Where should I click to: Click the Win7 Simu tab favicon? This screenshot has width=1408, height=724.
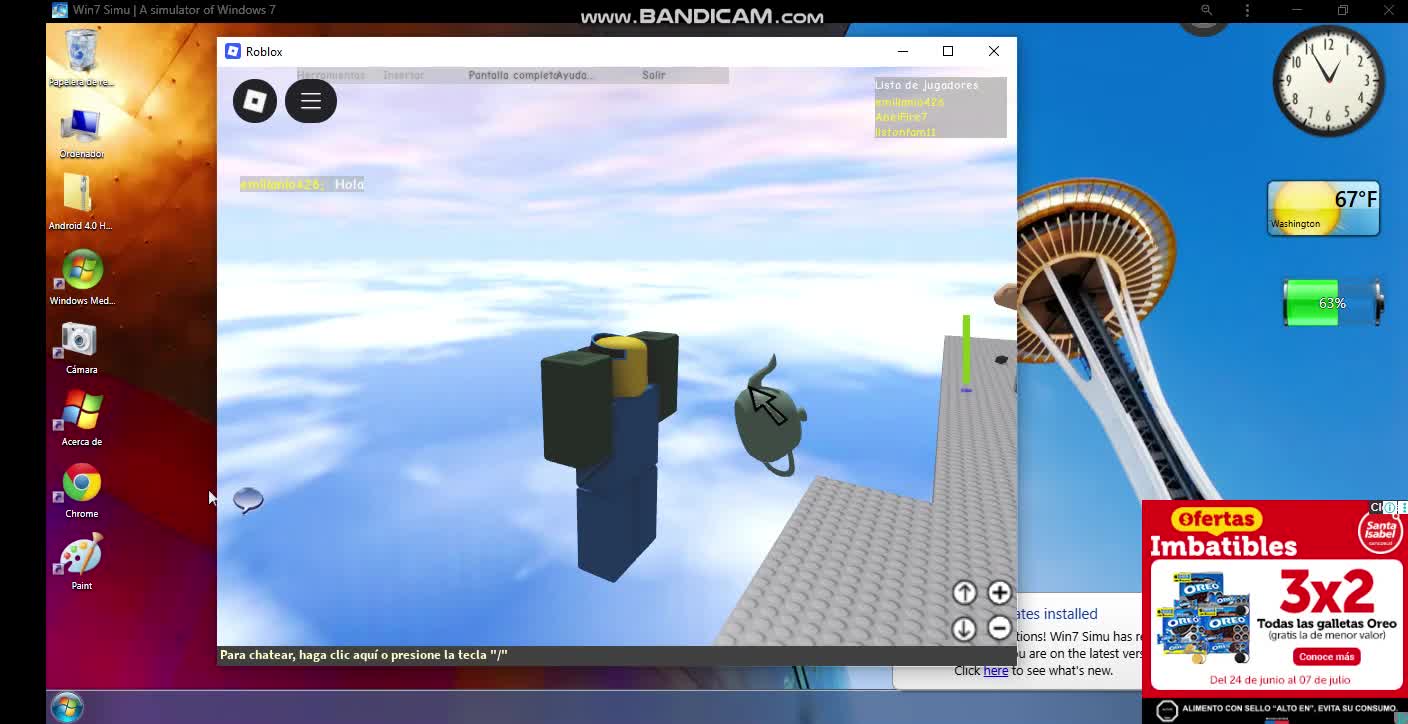click(59, 10)
